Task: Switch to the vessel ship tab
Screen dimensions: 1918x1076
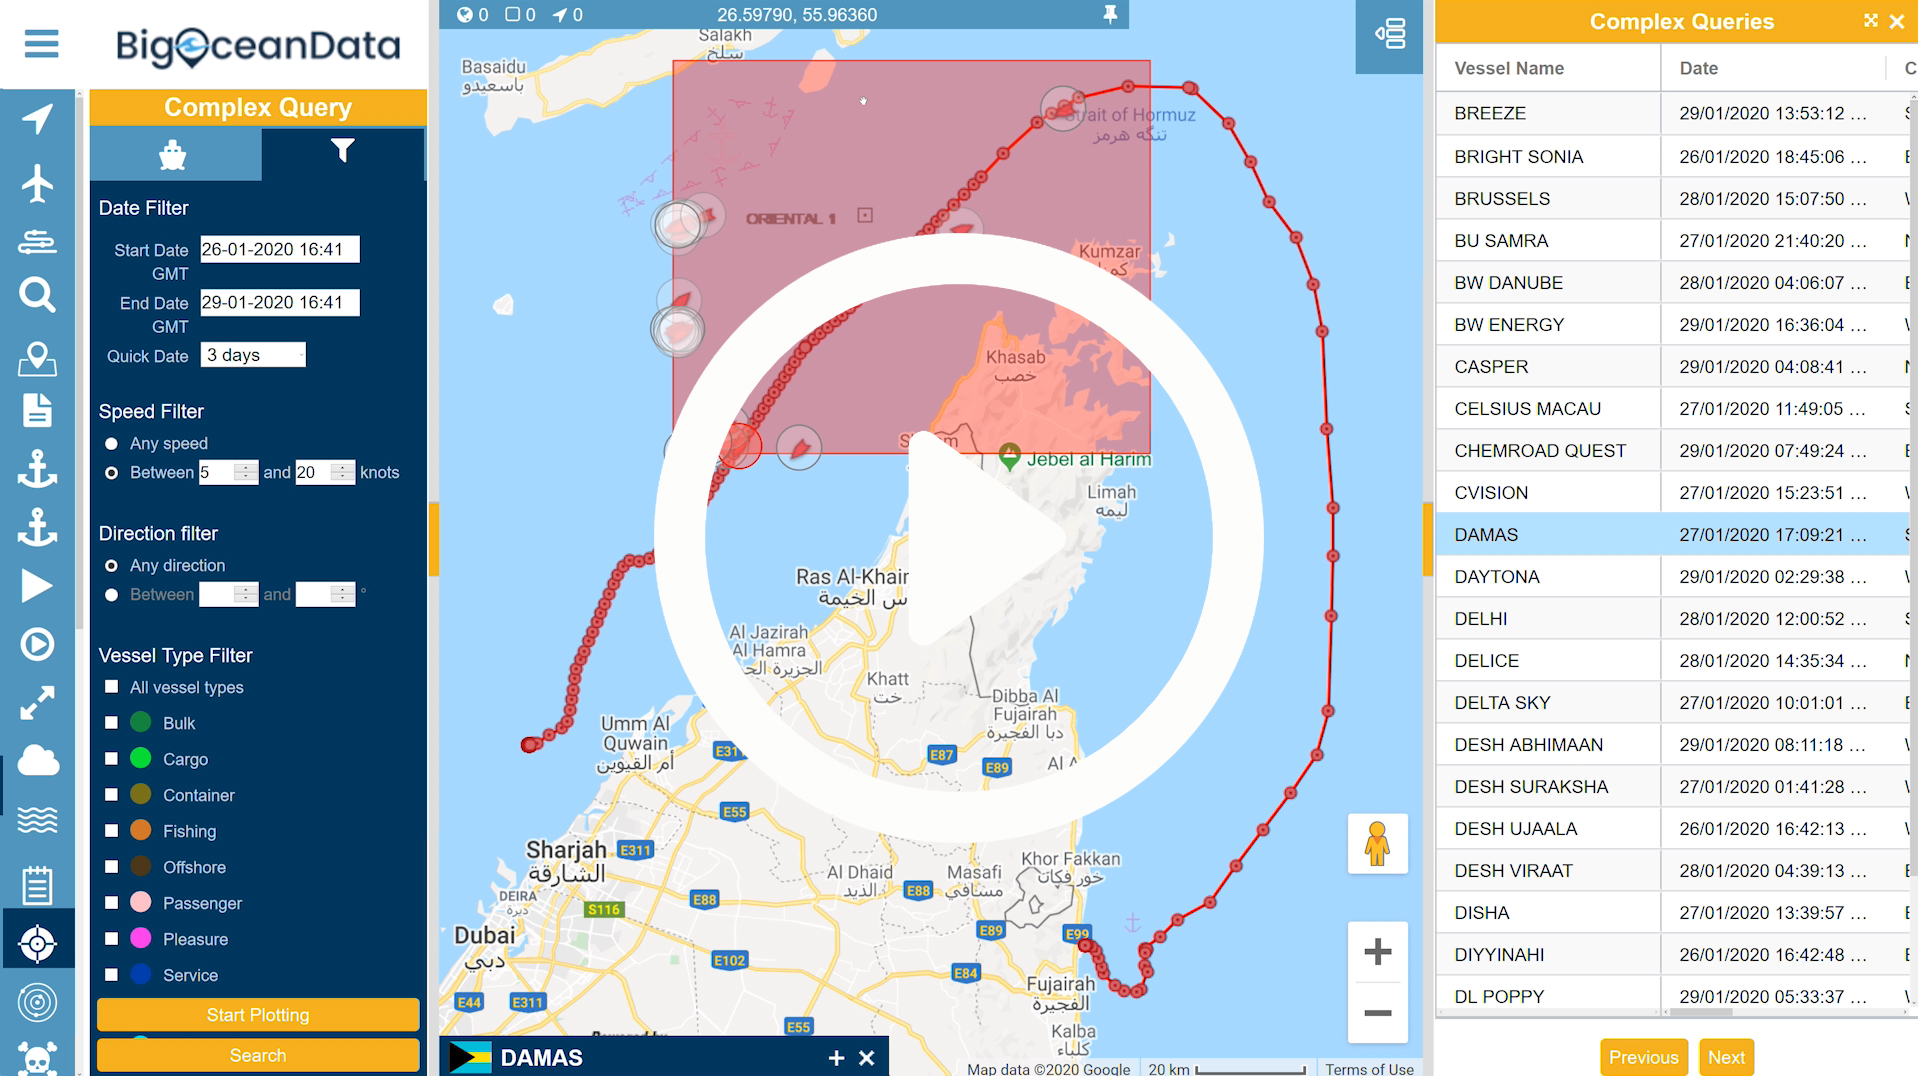Action: click(x=174, y=154)
